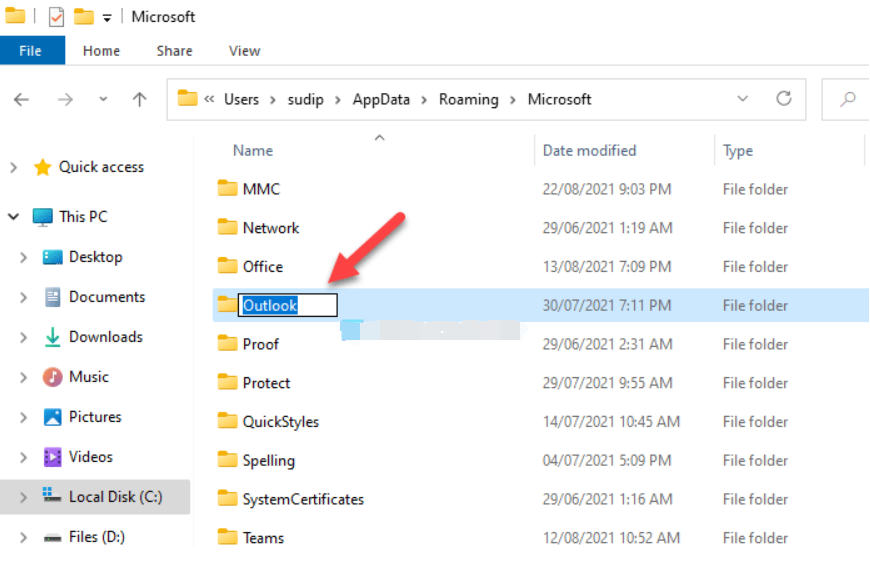Select the Teams folder icon
The height and width of the screenshot is (566, 870).
(227, 538)
